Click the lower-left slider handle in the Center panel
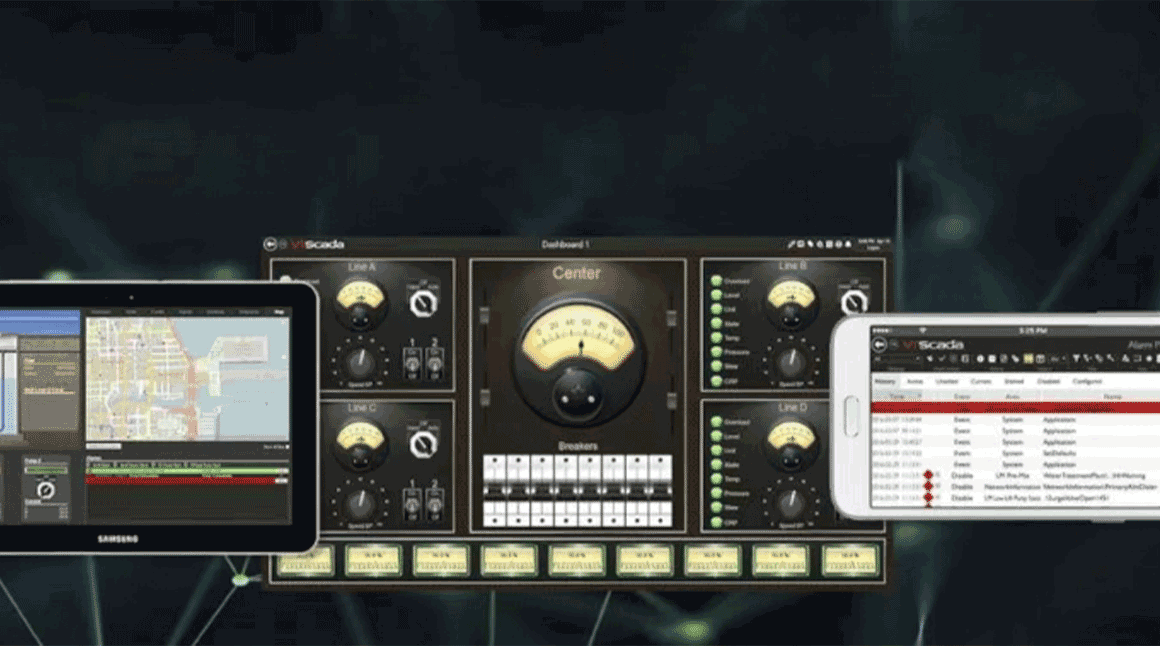This screenshot has height=646, width=1160. click(x=485, y=397)
